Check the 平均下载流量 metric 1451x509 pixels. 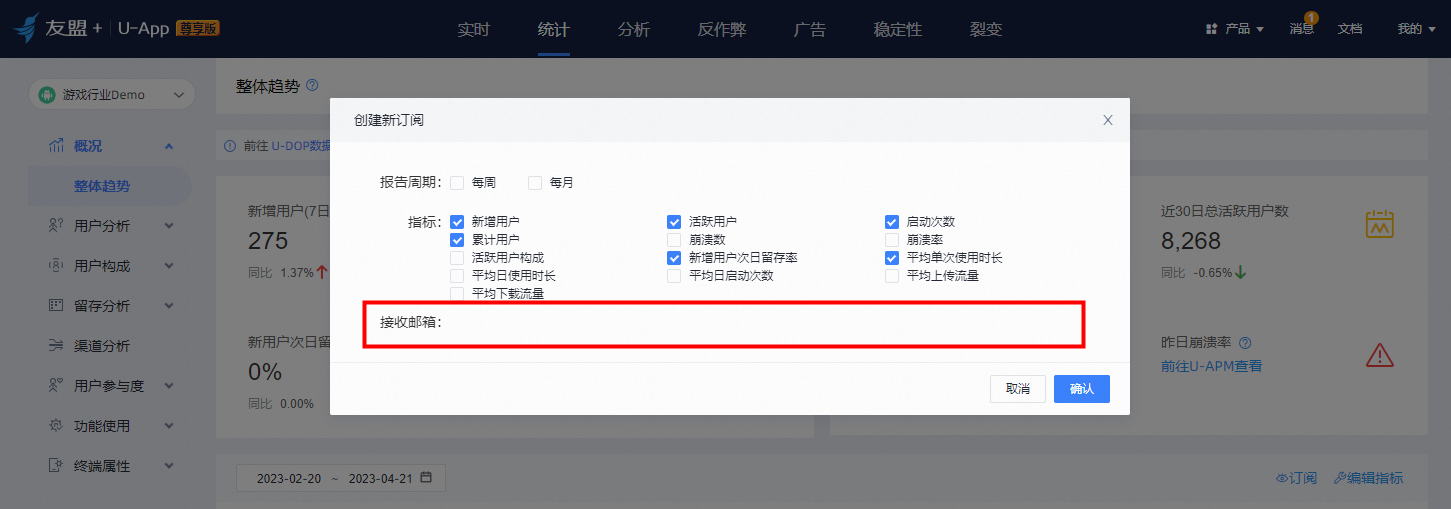click(x=457, y=294)
